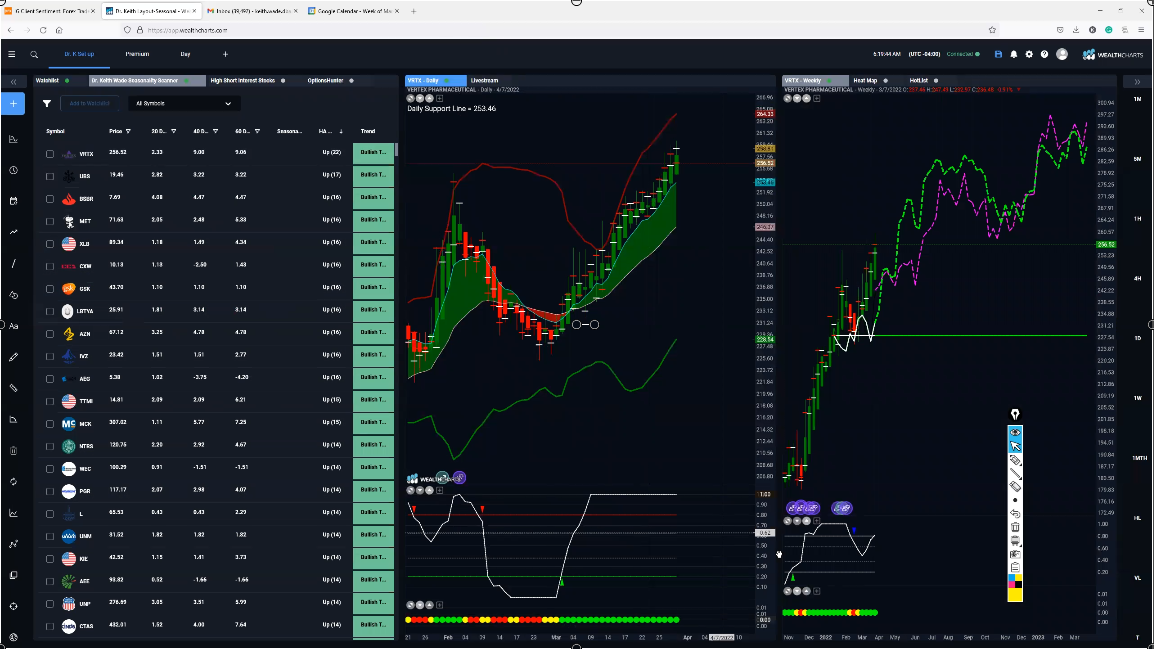Viewport: 1154px width, 649px height.
Task: Open the calendar icon in left sidebar
Action: click(x=13, y=201)
